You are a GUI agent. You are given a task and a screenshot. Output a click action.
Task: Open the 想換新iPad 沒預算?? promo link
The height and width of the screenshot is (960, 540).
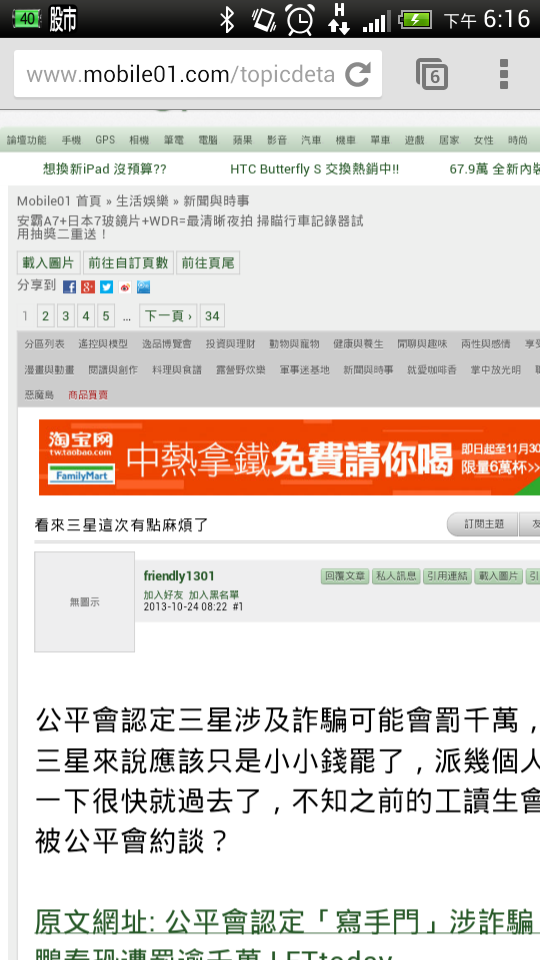point(105,169)
